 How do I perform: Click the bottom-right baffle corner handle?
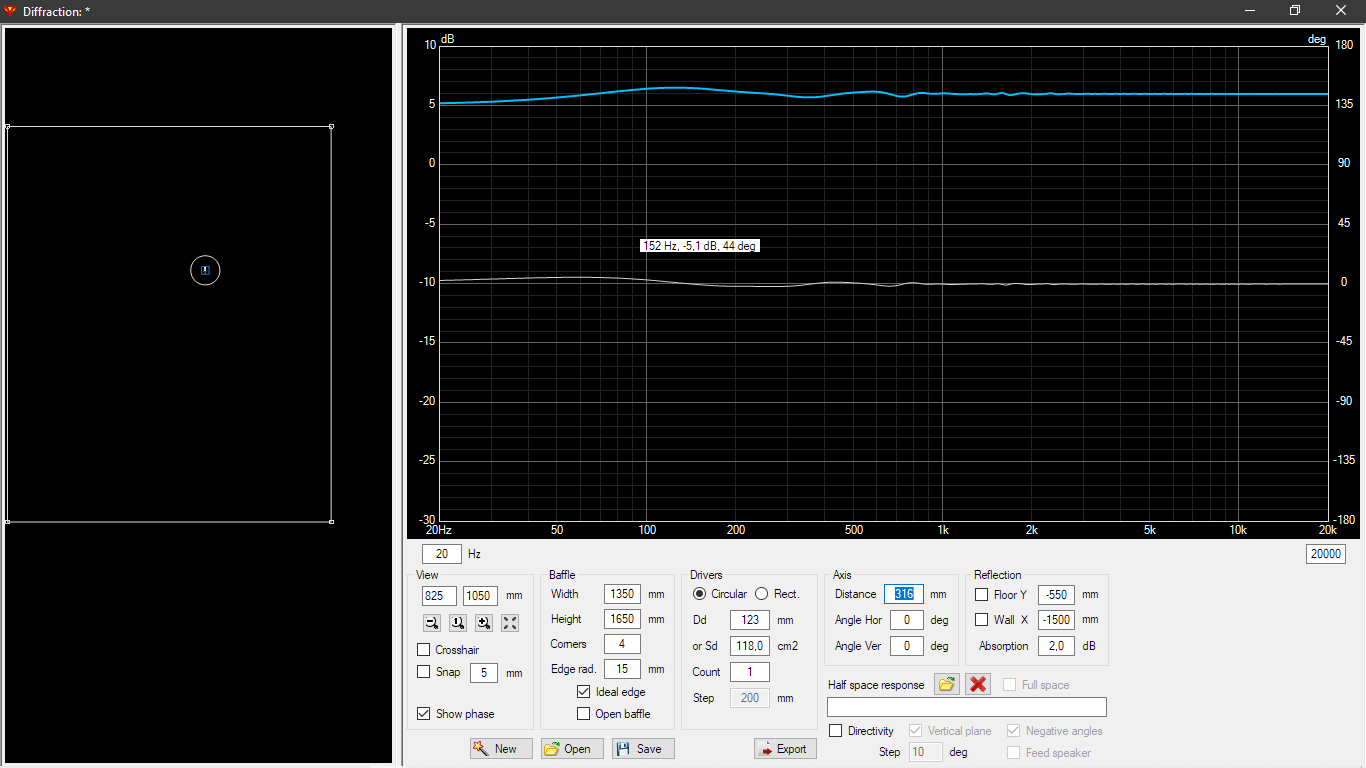[331, 521]
